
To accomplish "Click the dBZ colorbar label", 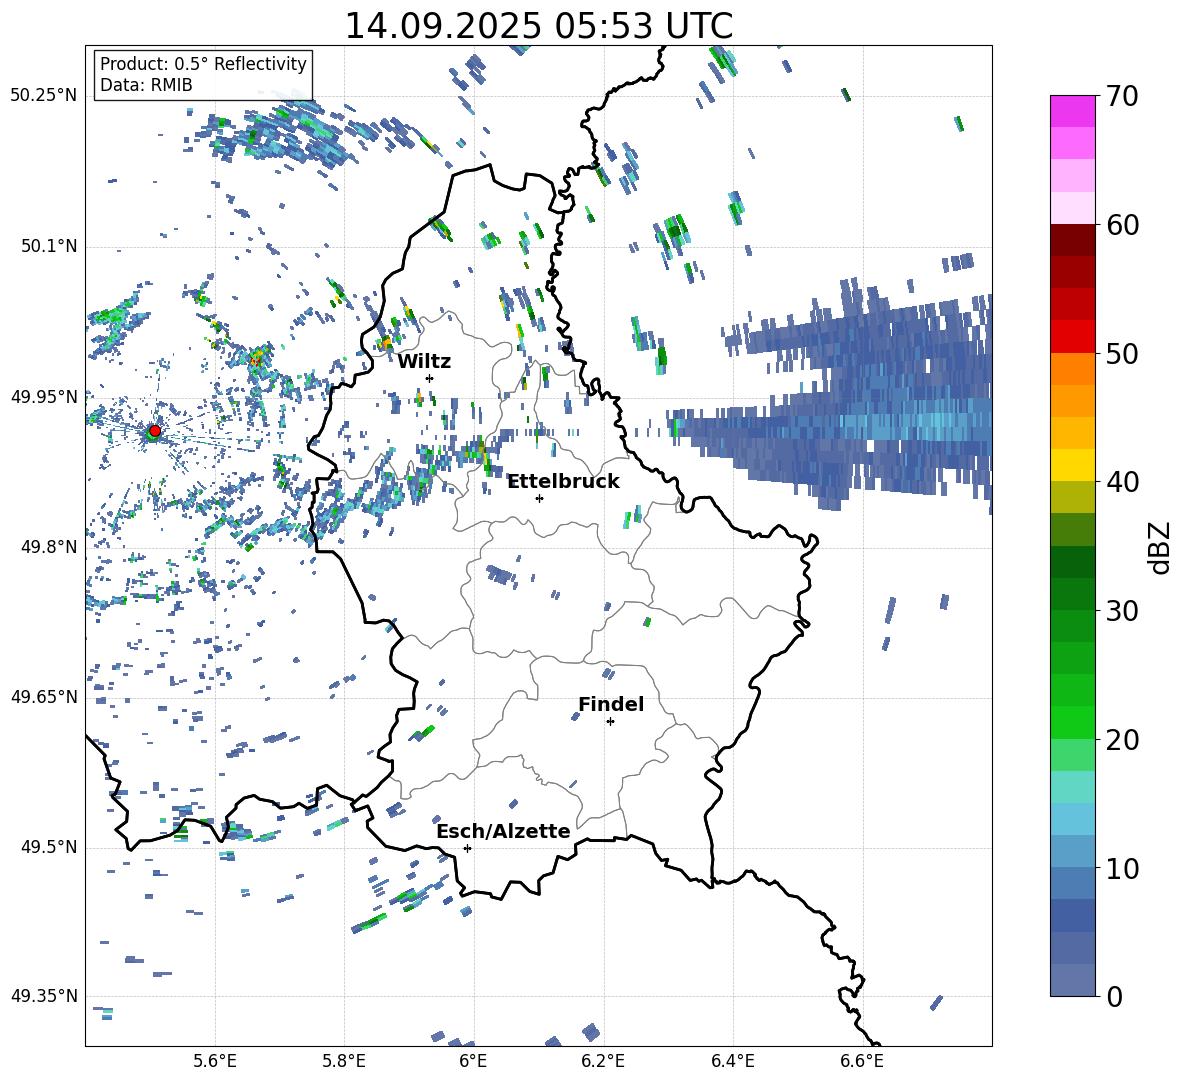I will coord(1160,547).
